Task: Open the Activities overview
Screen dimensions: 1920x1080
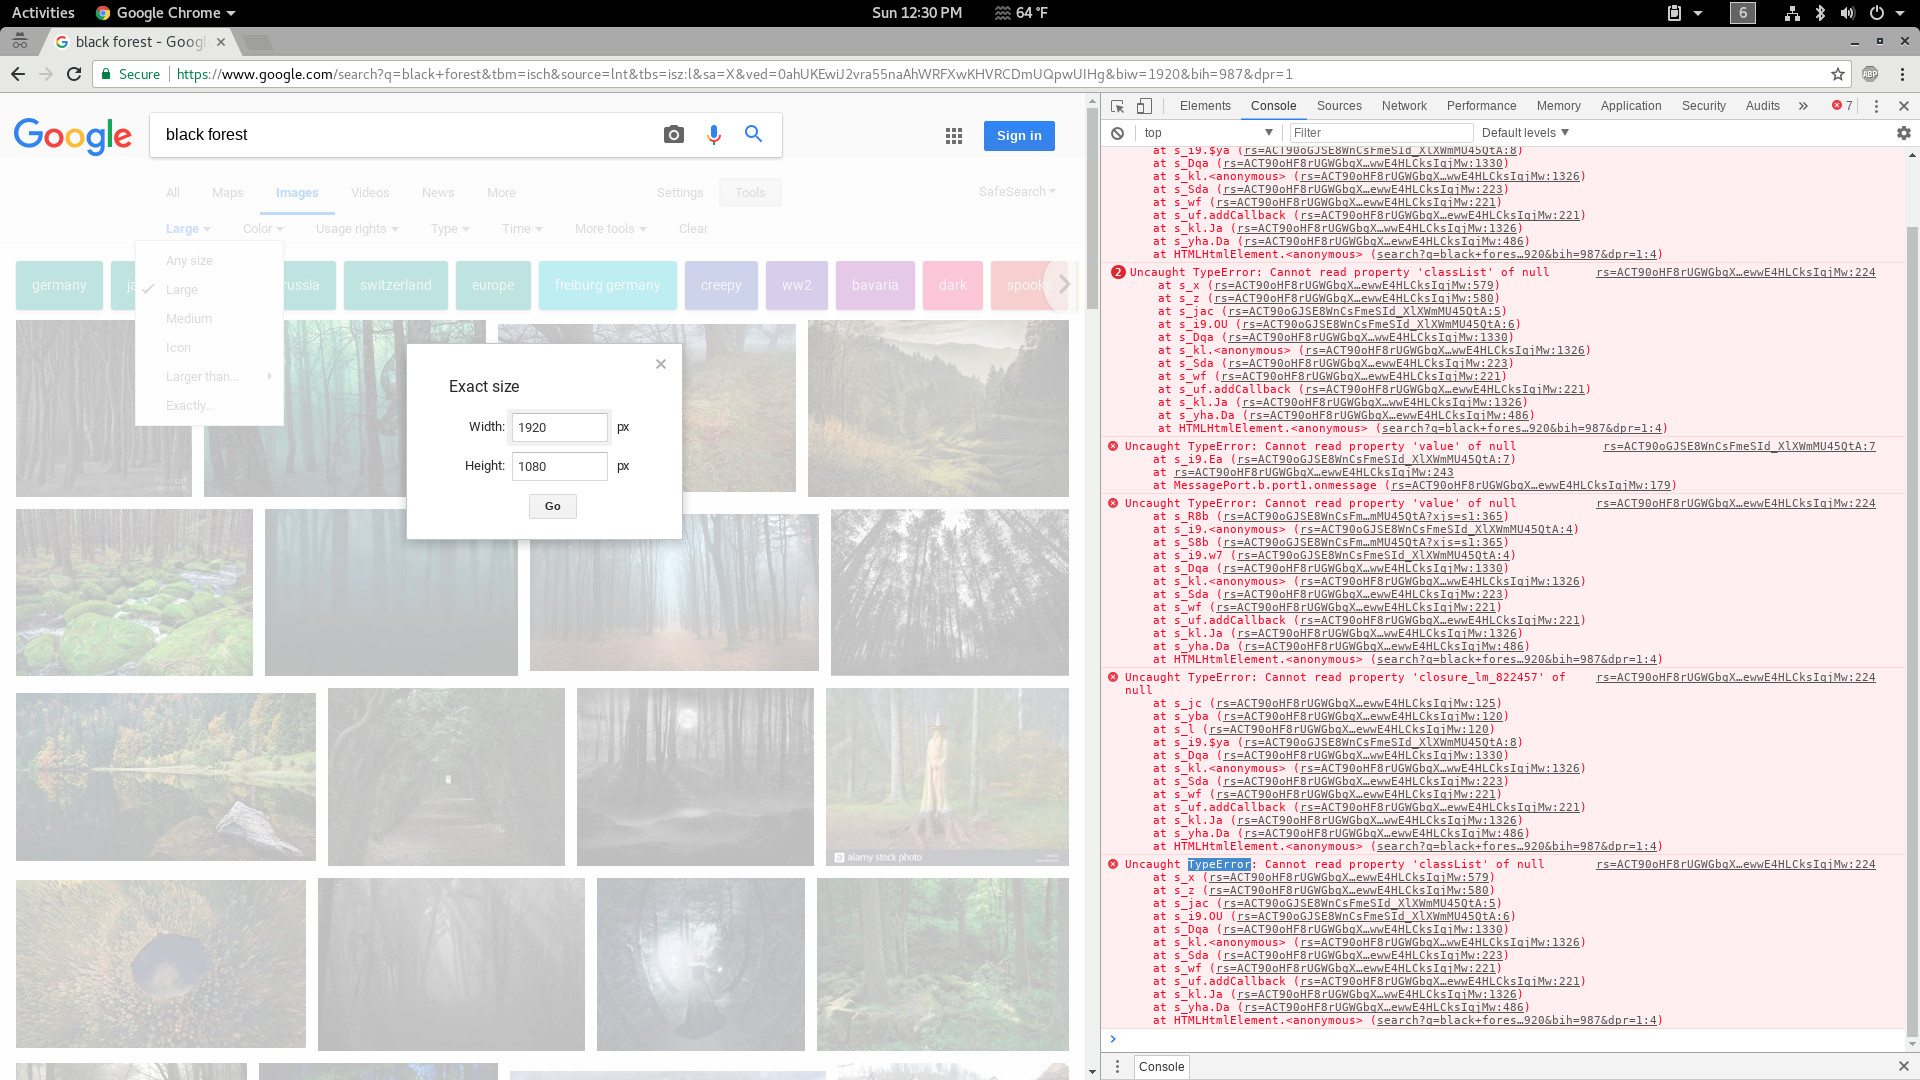Action: 43,13
